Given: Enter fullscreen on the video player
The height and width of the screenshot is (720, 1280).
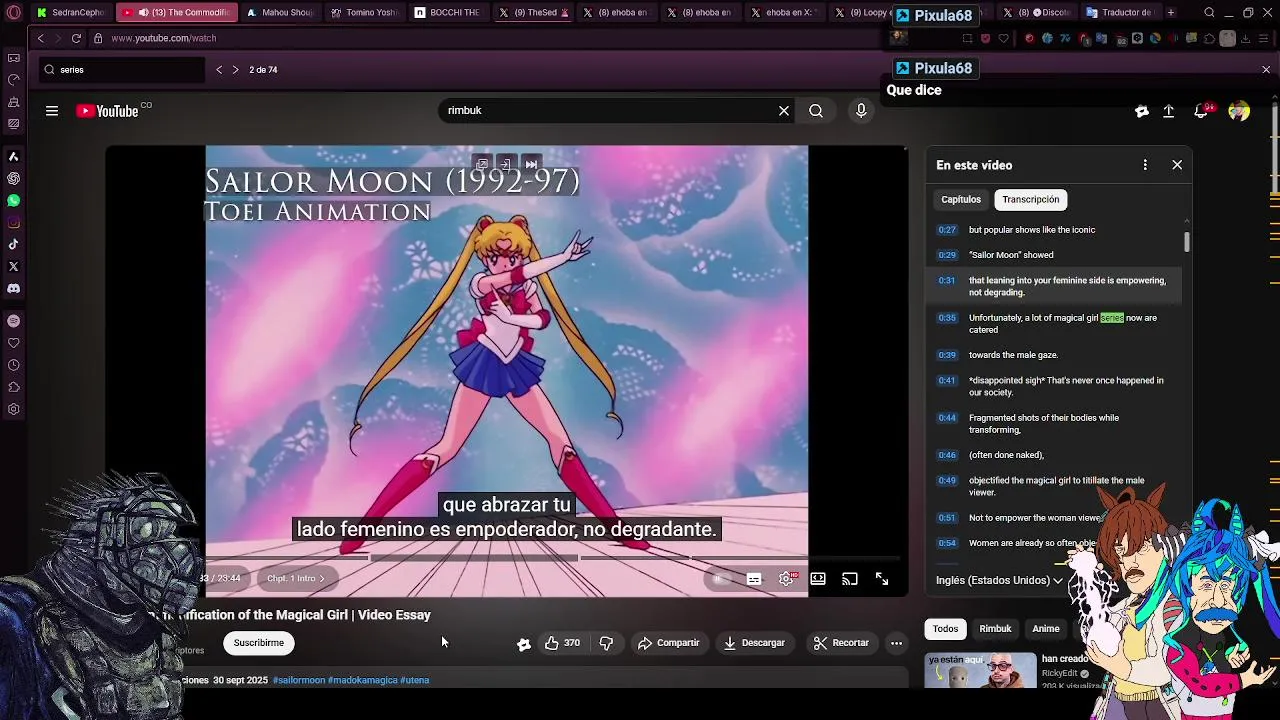Looking at the screenshot, I should 882,579.
